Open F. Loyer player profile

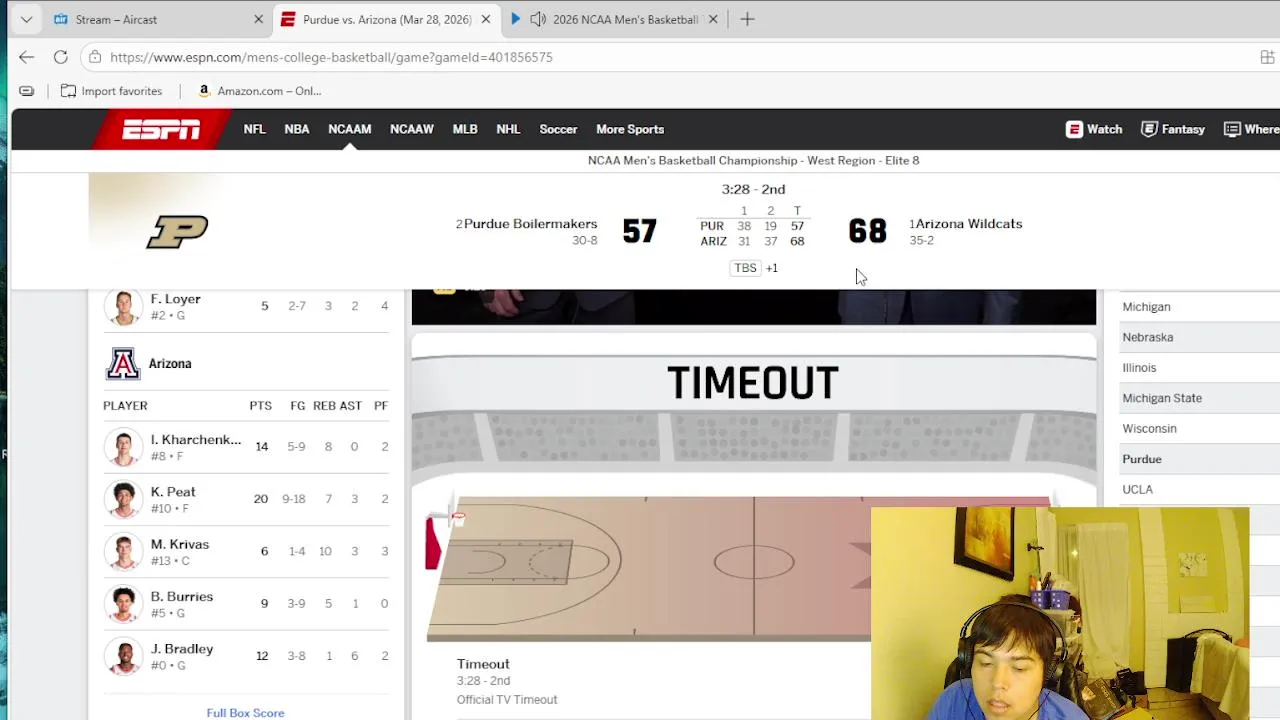175,299
